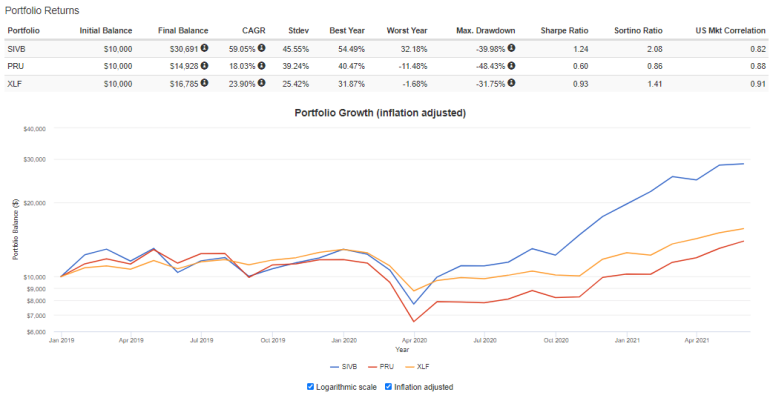The height and width of the screenshot is (398, 773).
Task: Click the Final Balance column header
Action: click(x=183, y=31)
